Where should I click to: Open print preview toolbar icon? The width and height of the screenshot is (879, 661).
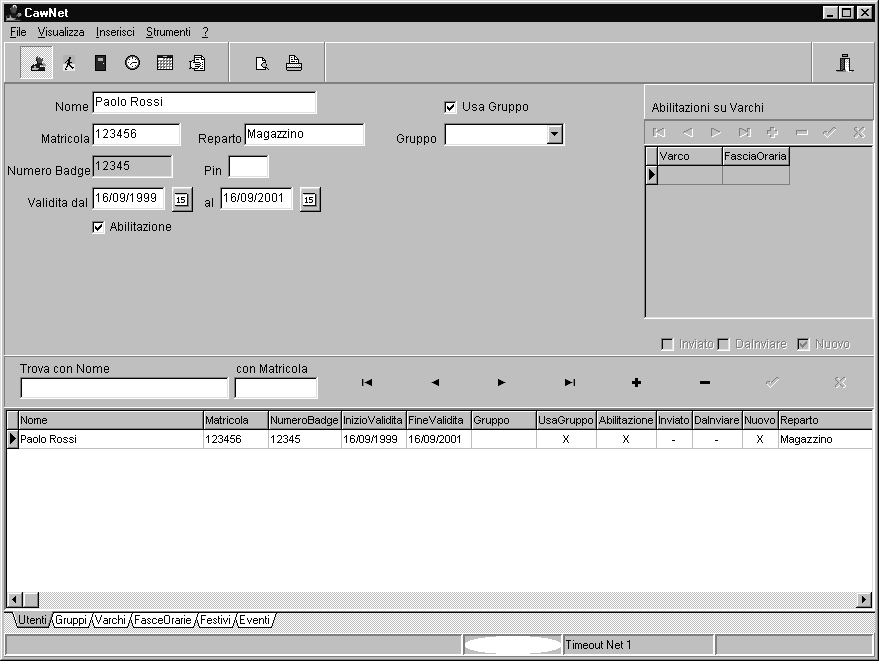click(x=262, y=63)
